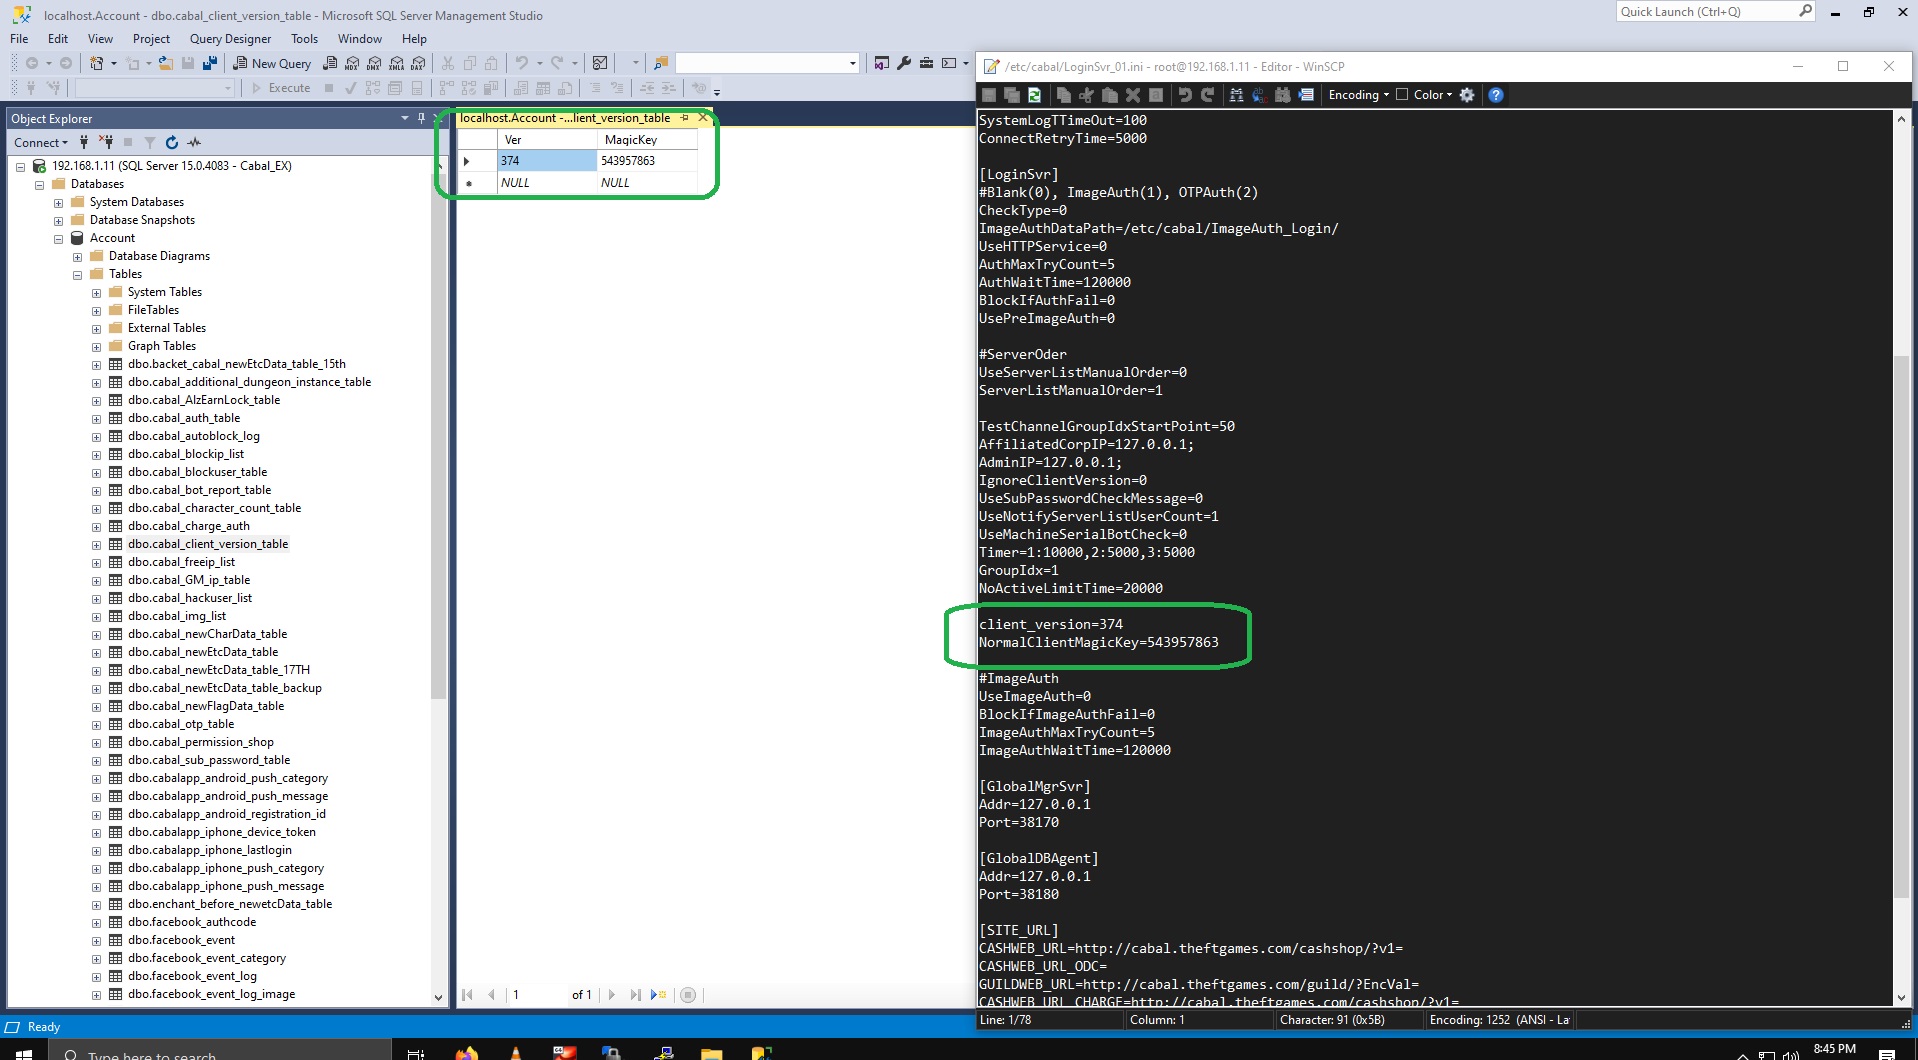
Task: Click the Database Engine Query icon beside New Query
Action: tap(330, 63)
